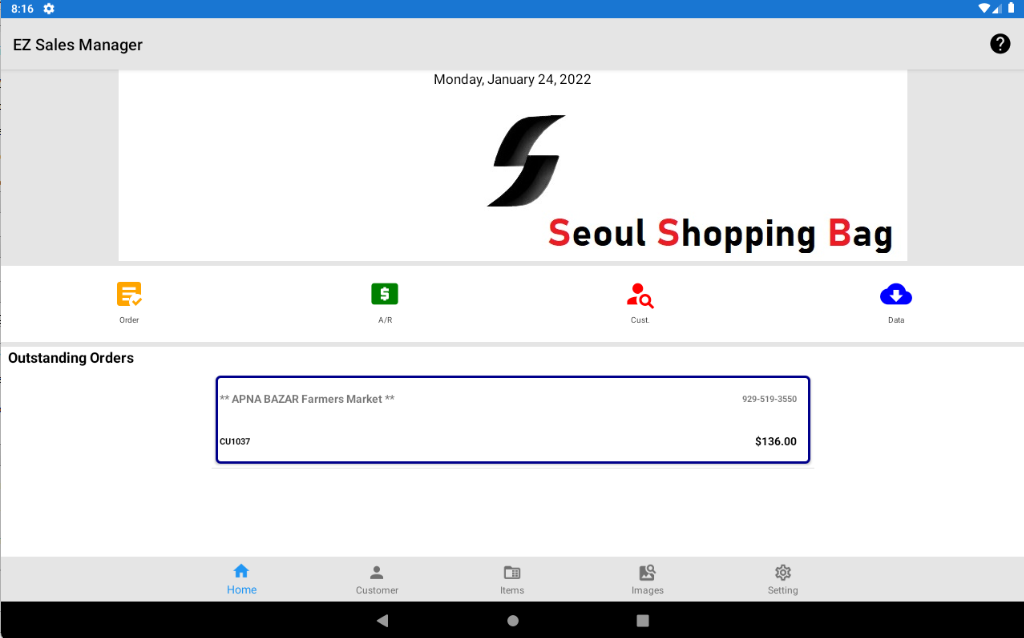Open the Cust. search icon
This screenshot has width=1024, height=638.
click(640, 295)
